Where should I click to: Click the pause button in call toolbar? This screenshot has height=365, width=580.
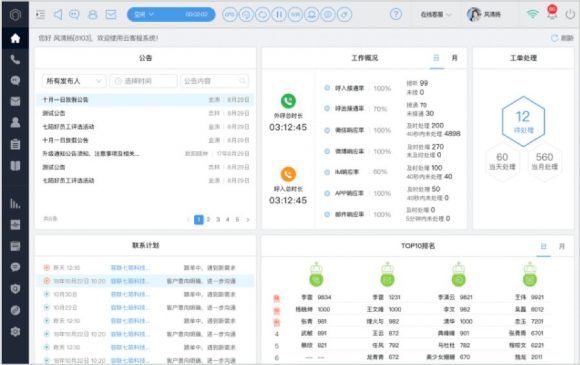coord(279,14)
